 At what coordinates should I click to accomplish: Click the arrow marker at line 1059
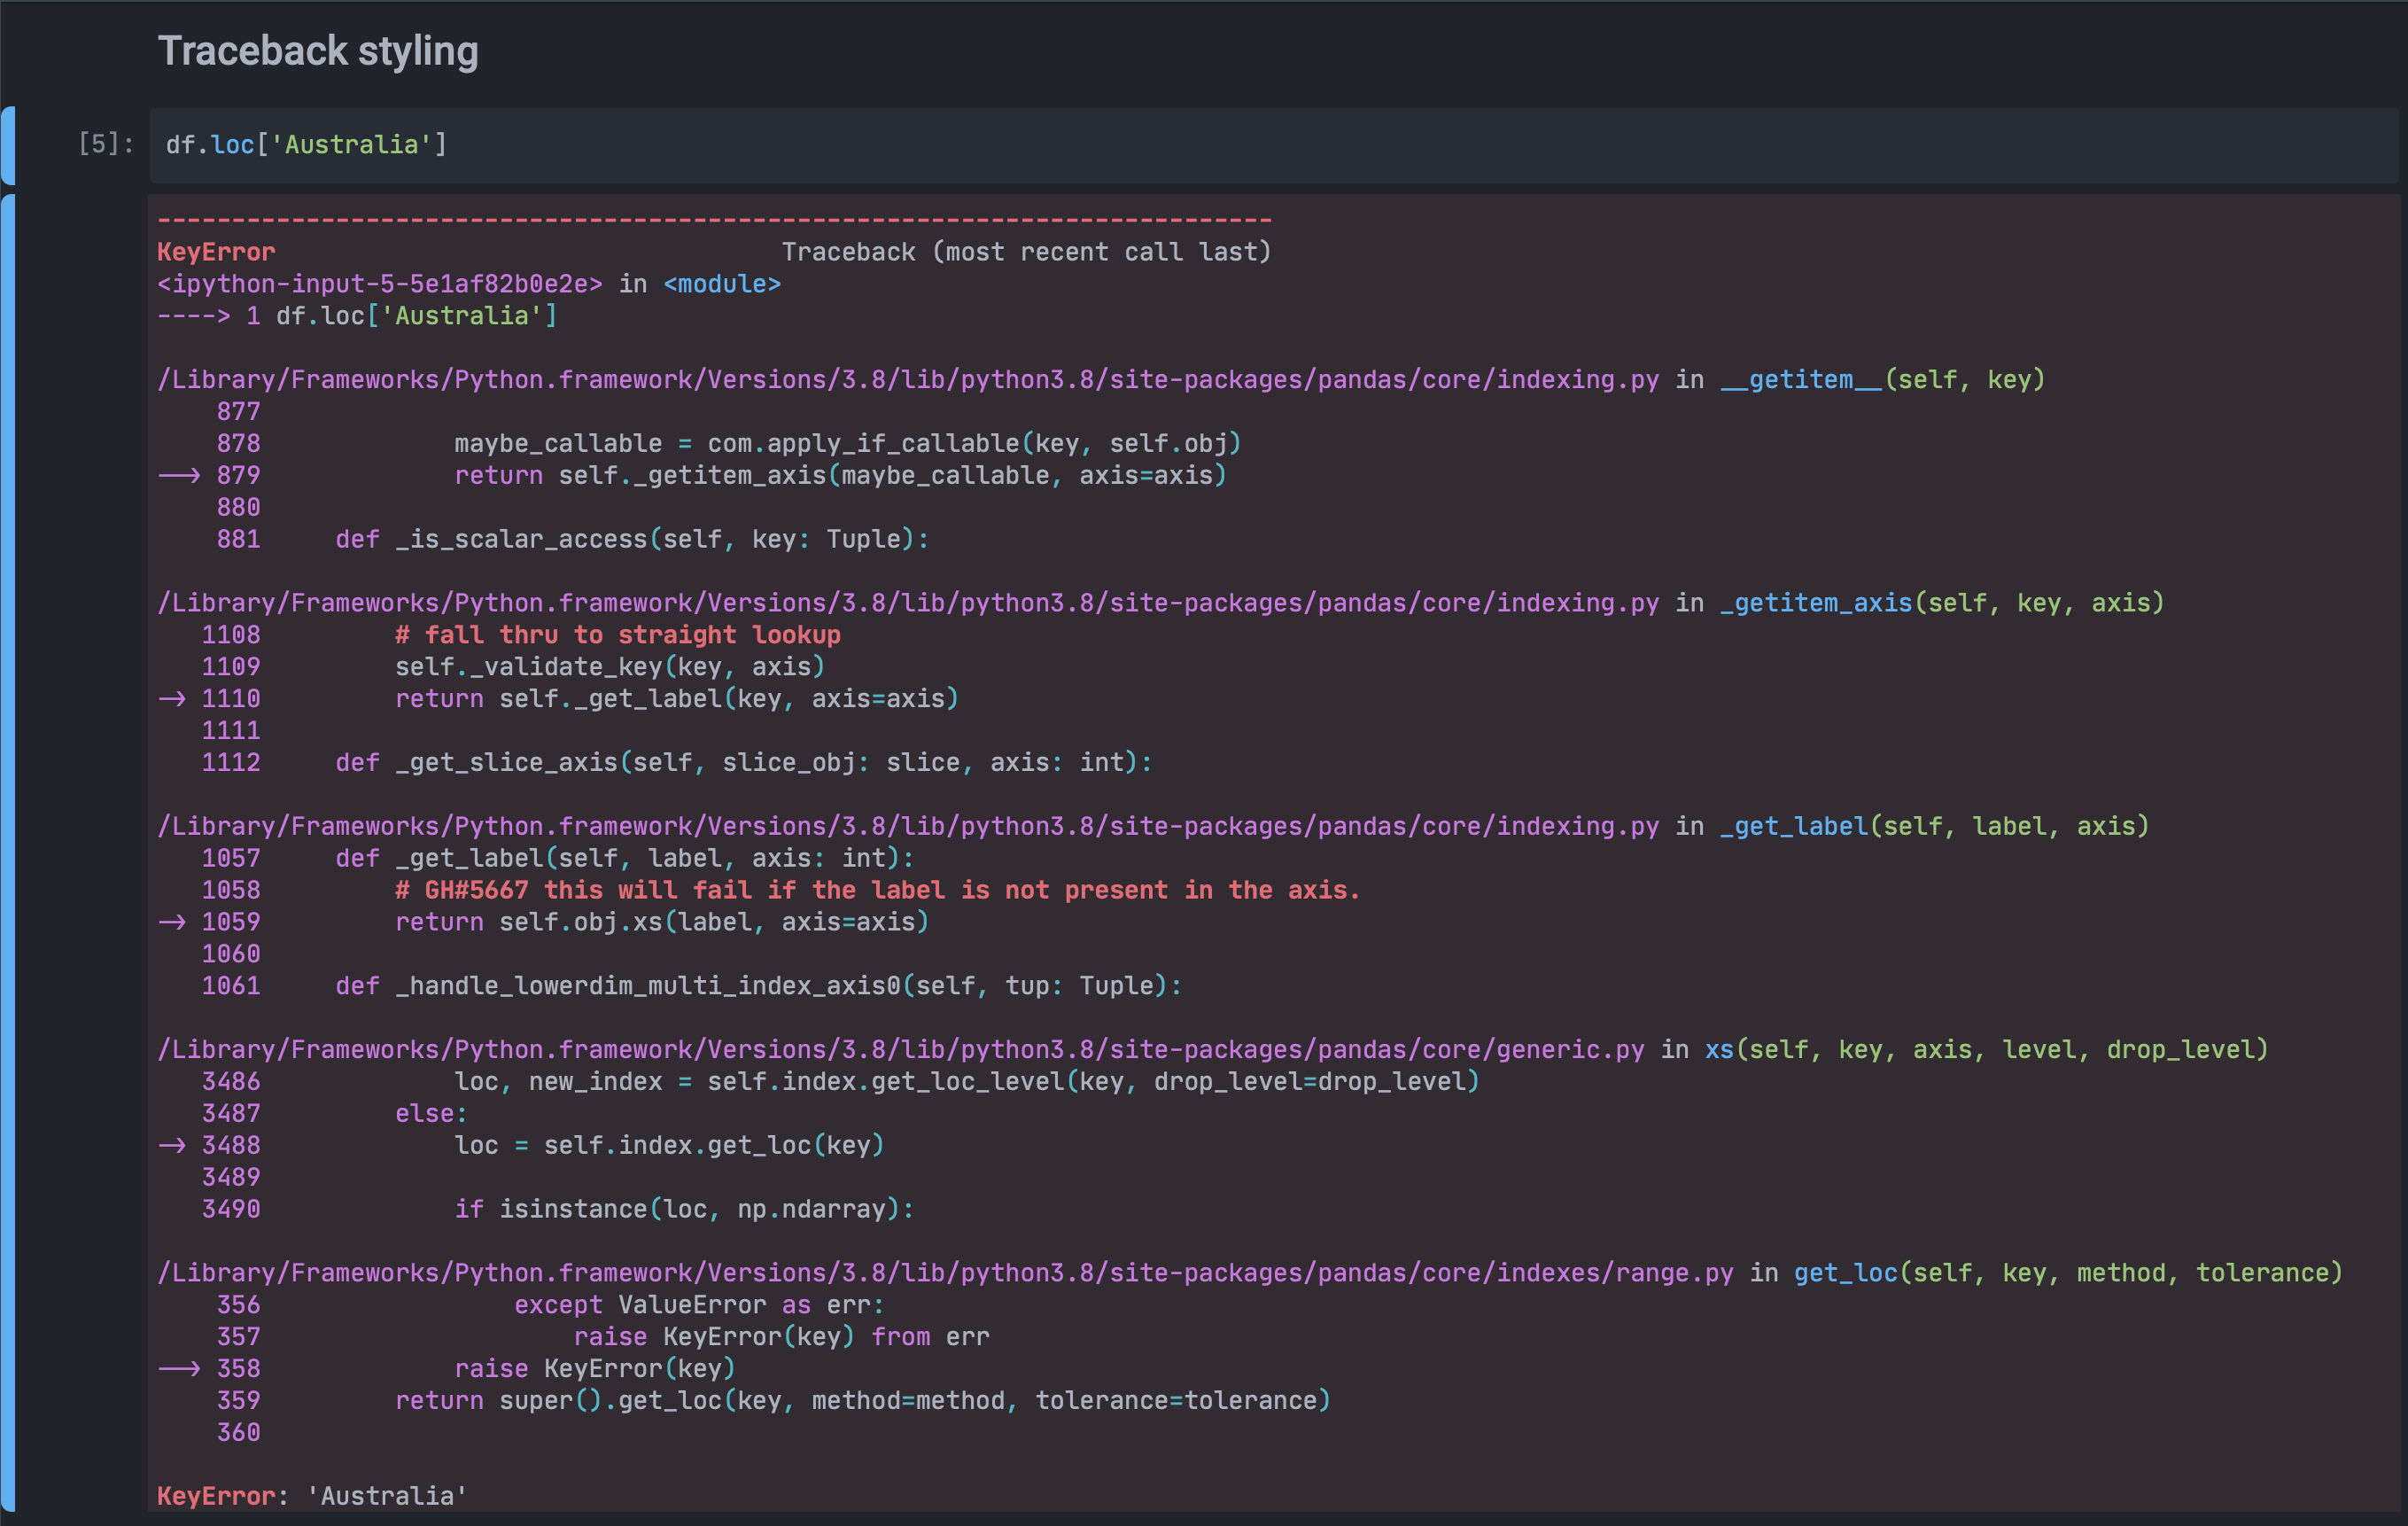tap(172, 922)
